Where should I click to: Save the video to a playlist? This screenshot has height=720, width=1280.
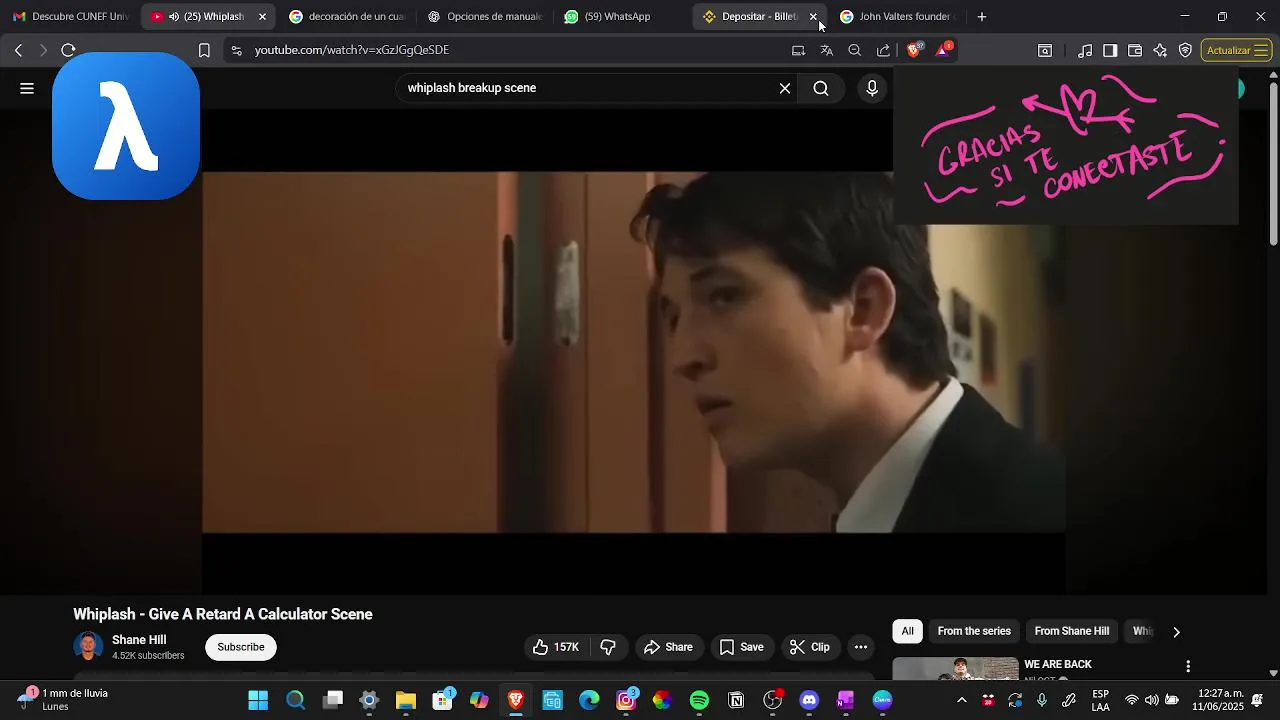(742, 647)
